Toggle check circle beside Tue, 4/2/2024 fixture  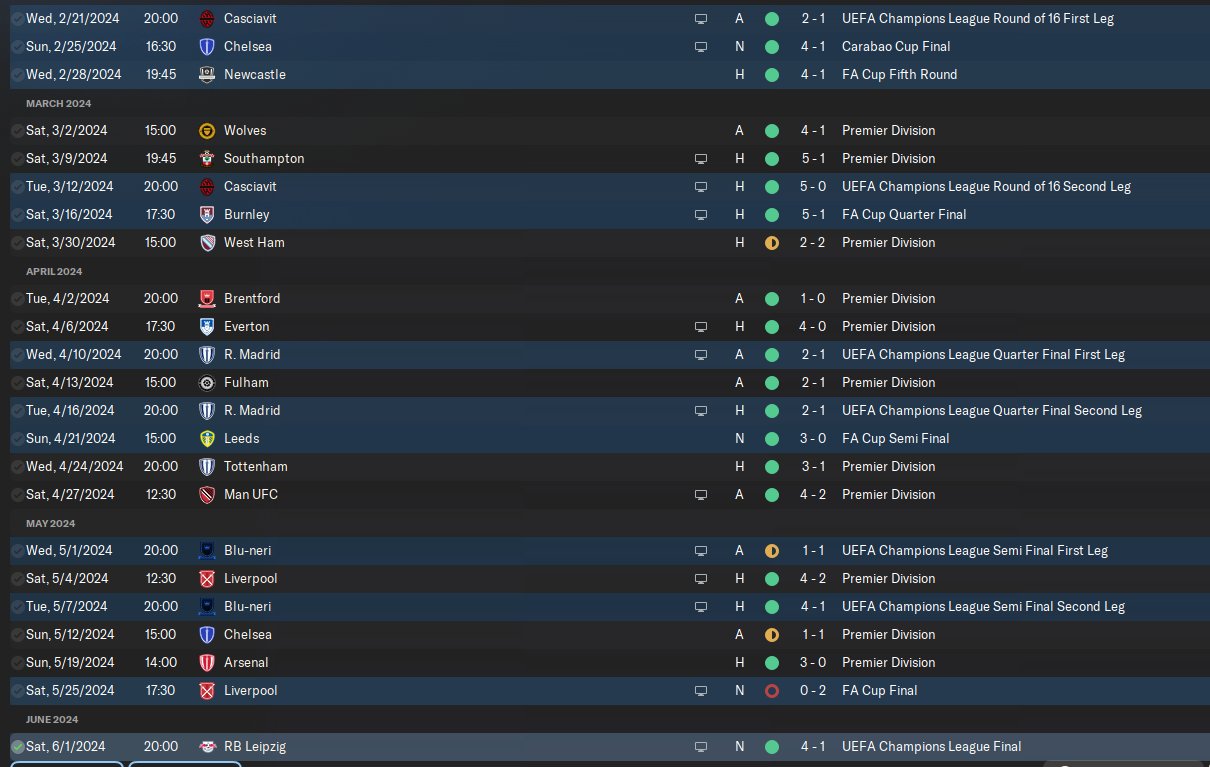tap(17, 298)
